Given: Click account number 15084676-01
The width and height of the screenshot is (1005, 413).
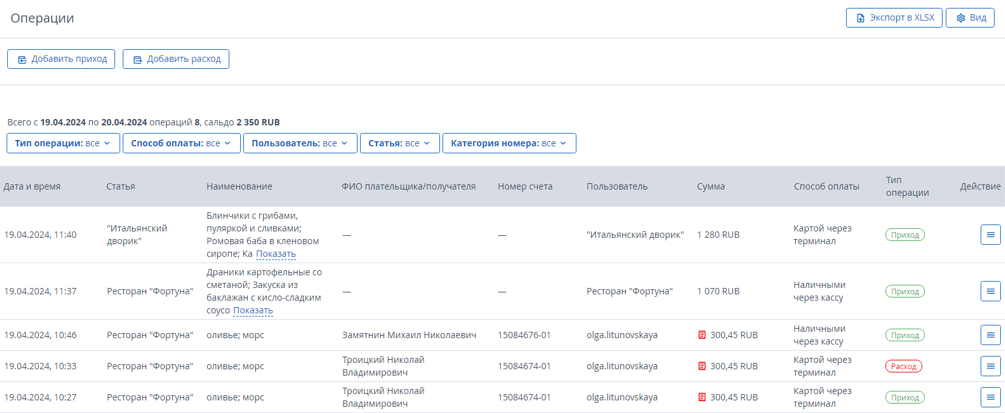Looking at the screenshot, I should coord(525,335).
